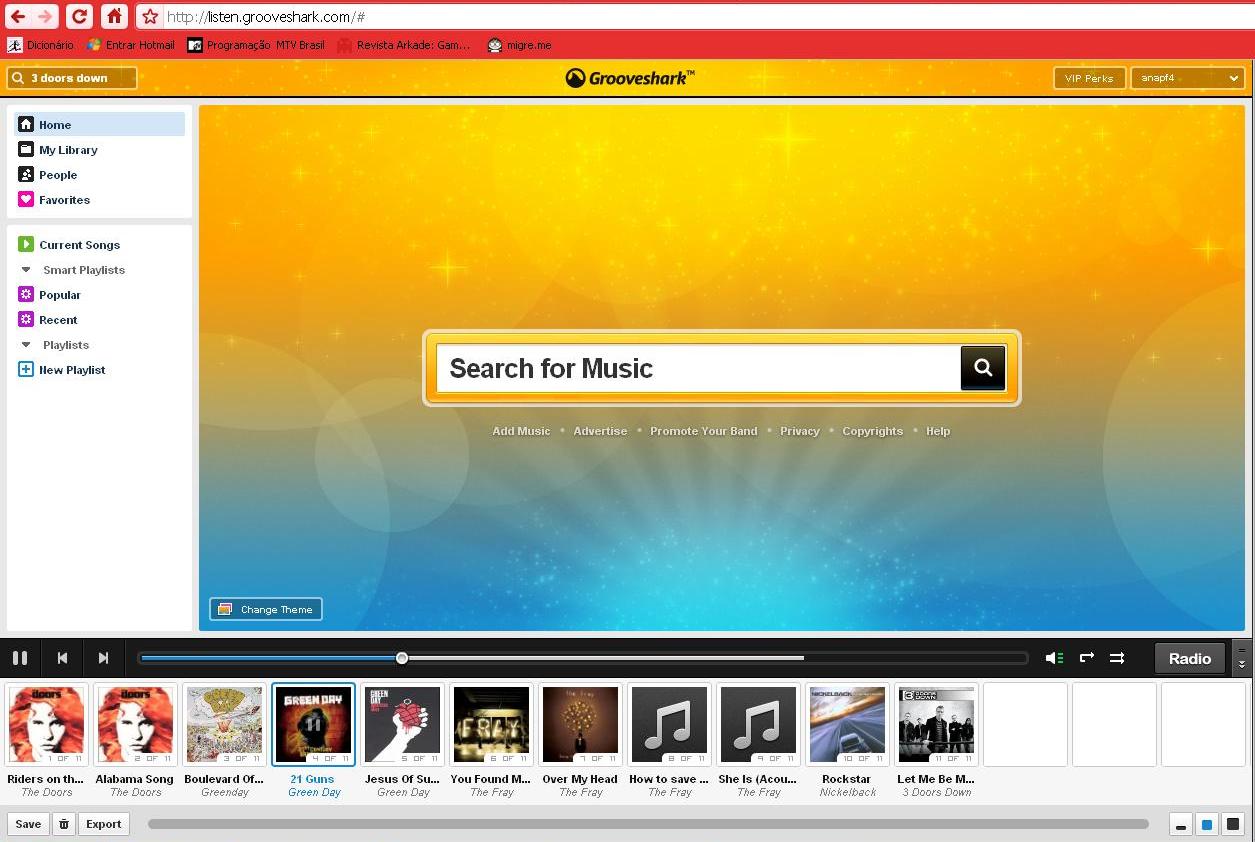Click the queue horizontal scrollbar
1255x842 pixels.
[648, 824]
